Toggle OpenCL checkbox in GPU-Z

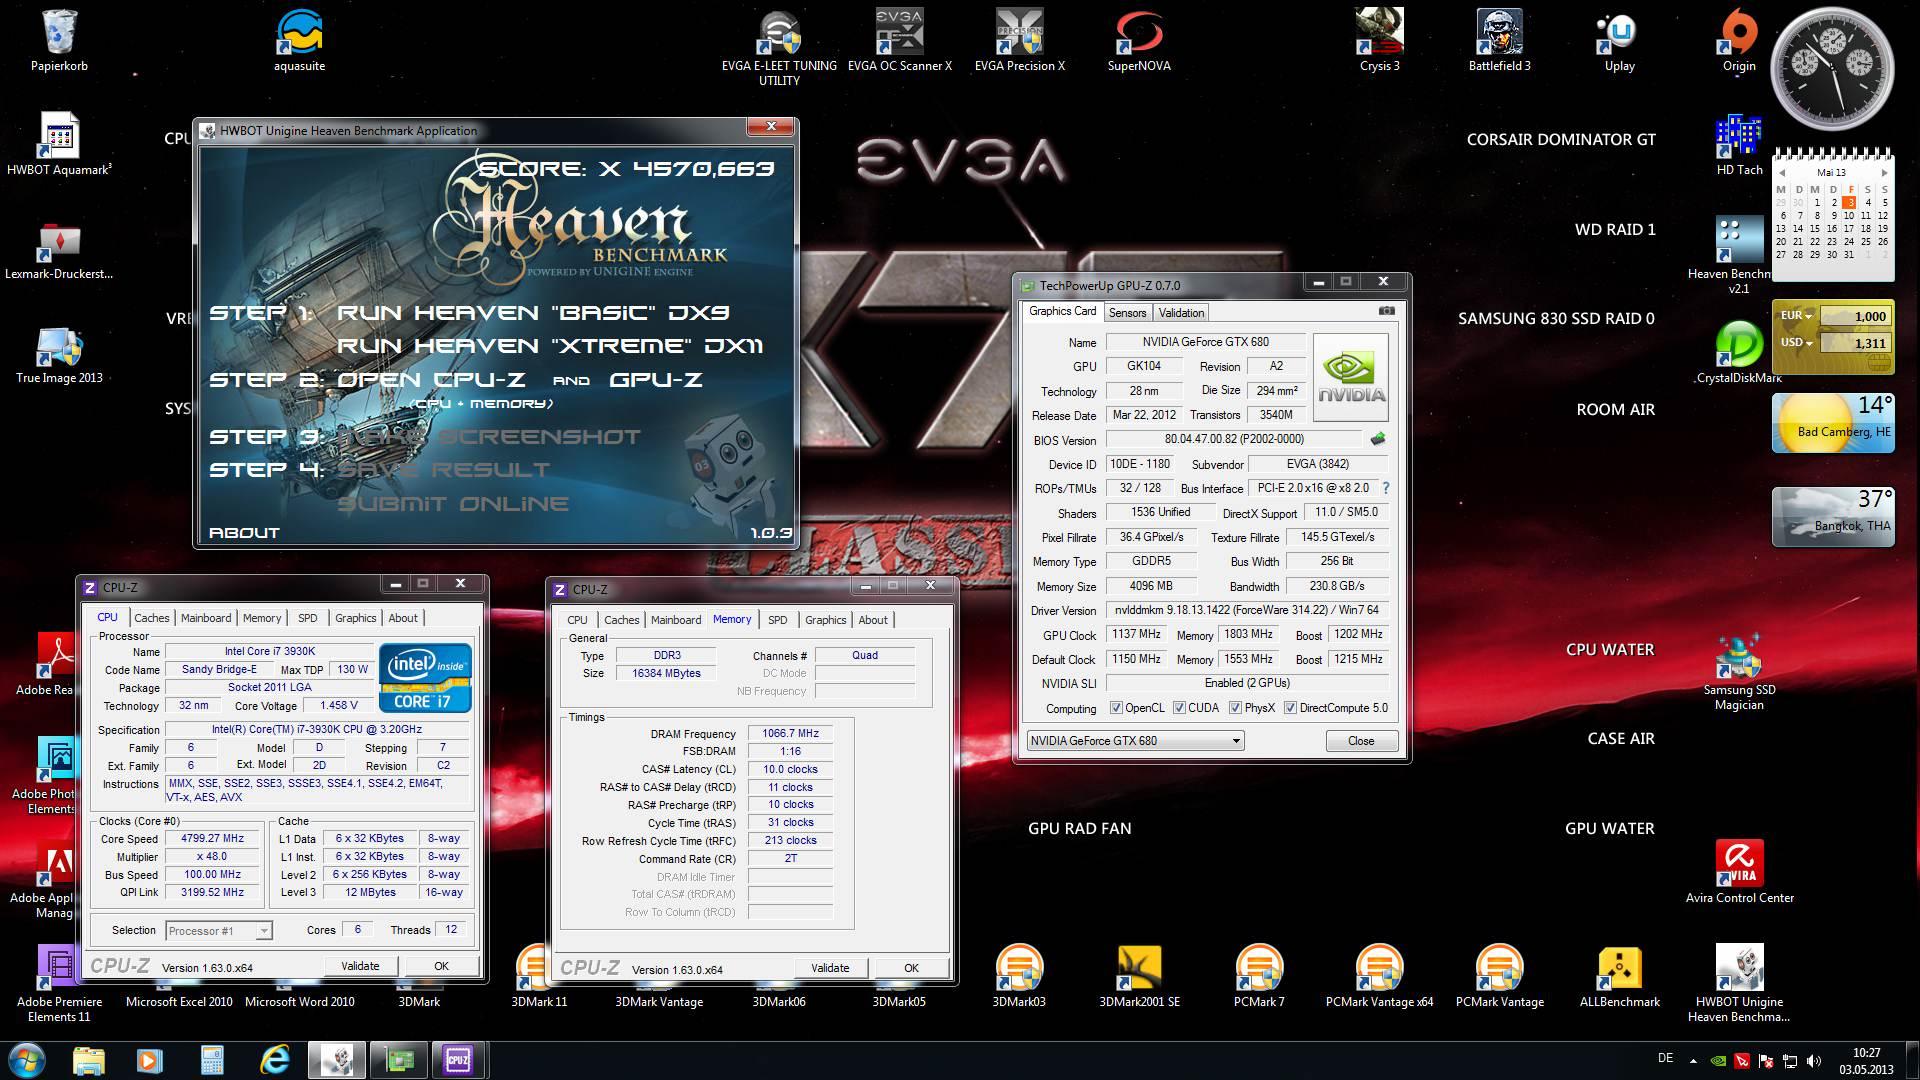click(x=1116, y=708)
